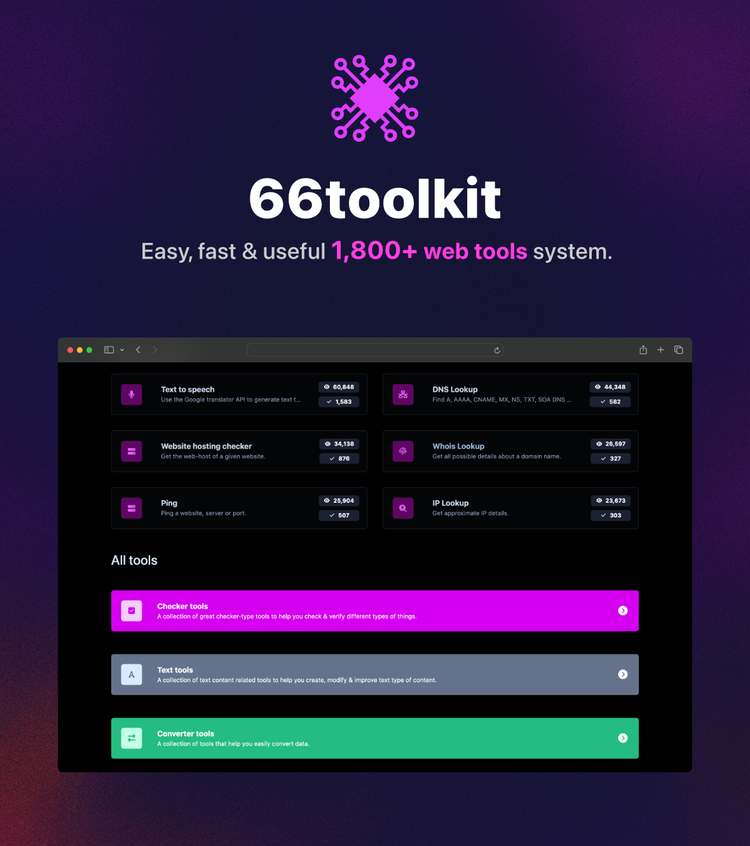The image size is (750, 846).
Task: Open the Whois Lookup tool link
Action: (x=458, y=446)
